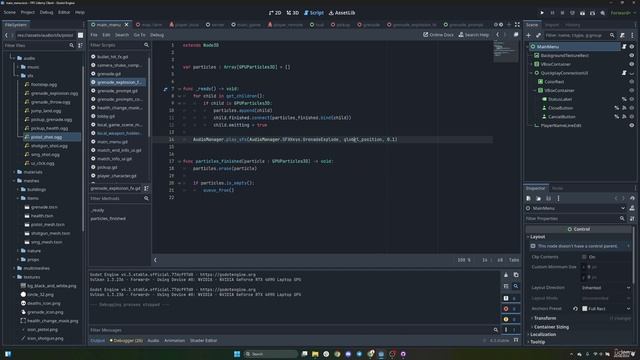This screenshot has height=360, width=640.
Task: Click the Control class header button
Action: pos(579,229)
